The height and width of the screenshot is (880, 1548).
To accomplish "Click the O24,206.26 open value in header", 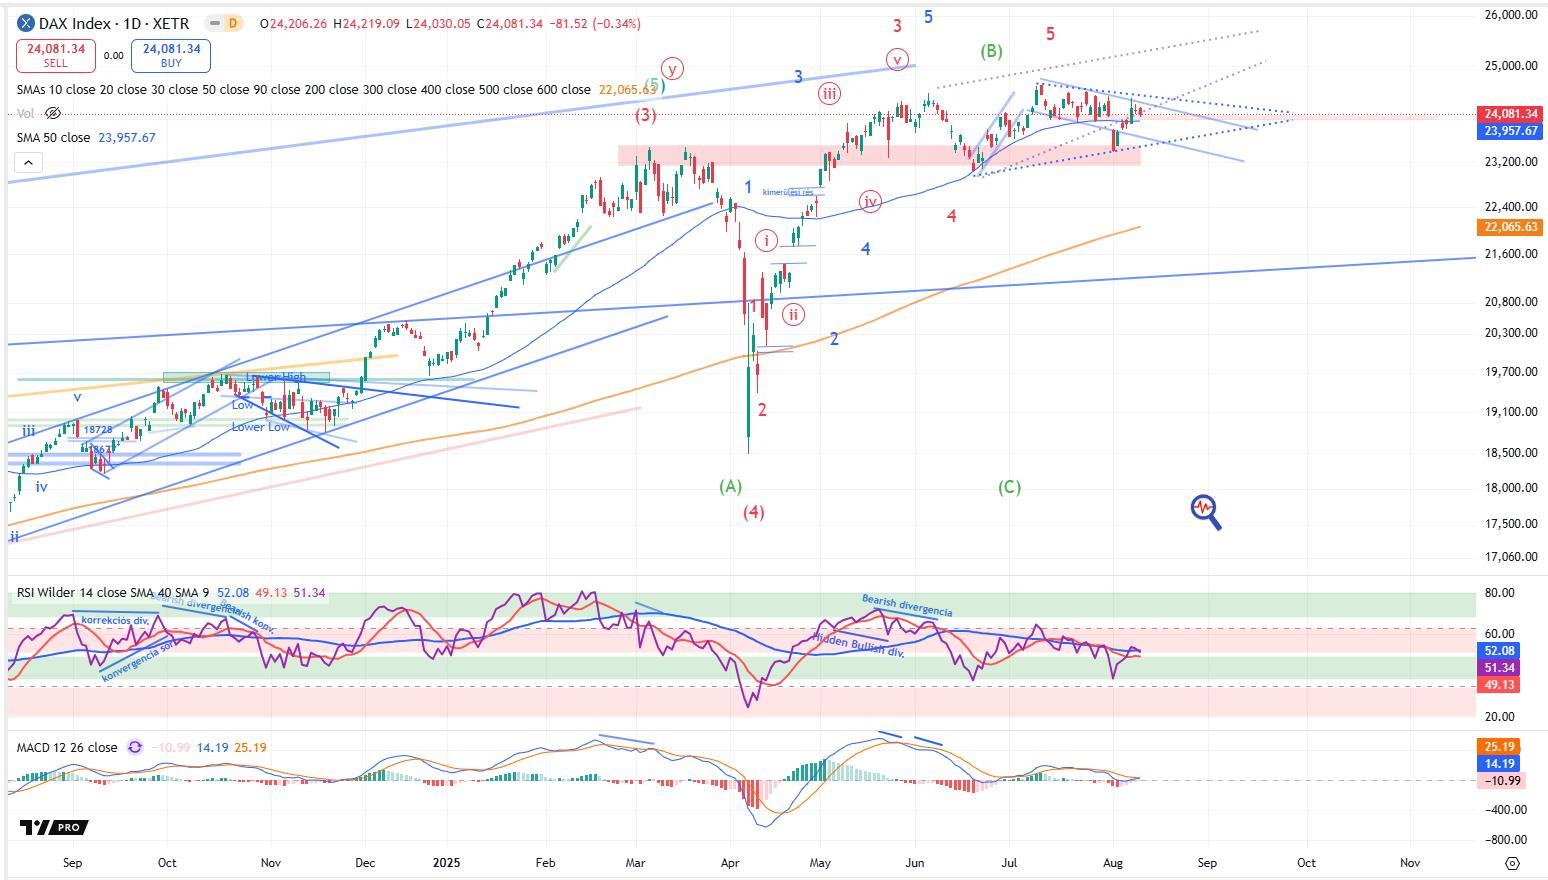I will coord(294,23).
